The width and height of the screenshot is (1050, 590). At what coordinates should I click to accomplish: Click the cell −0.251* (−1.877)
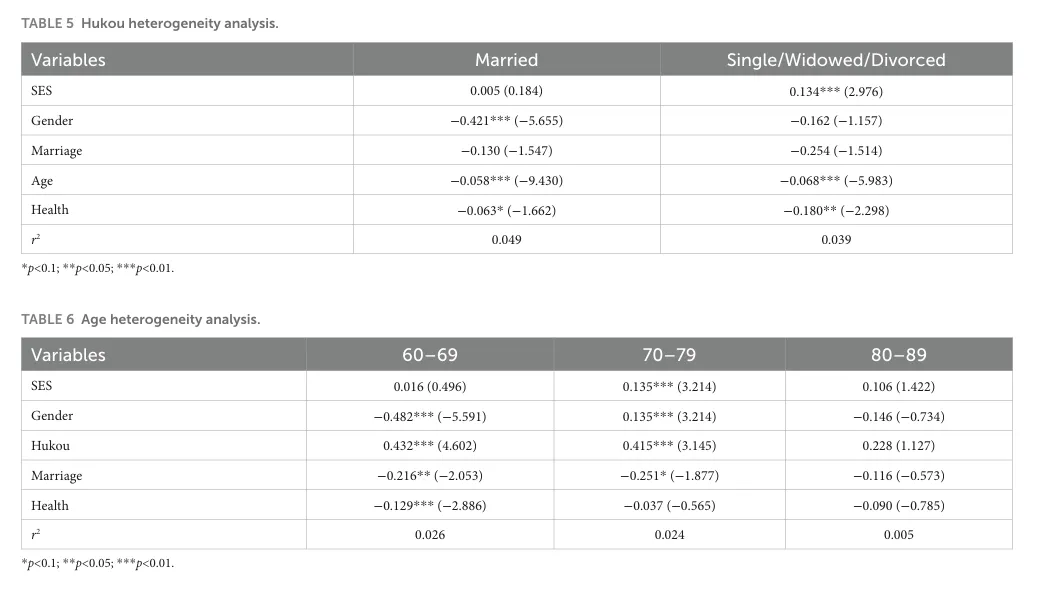(669, 475)
